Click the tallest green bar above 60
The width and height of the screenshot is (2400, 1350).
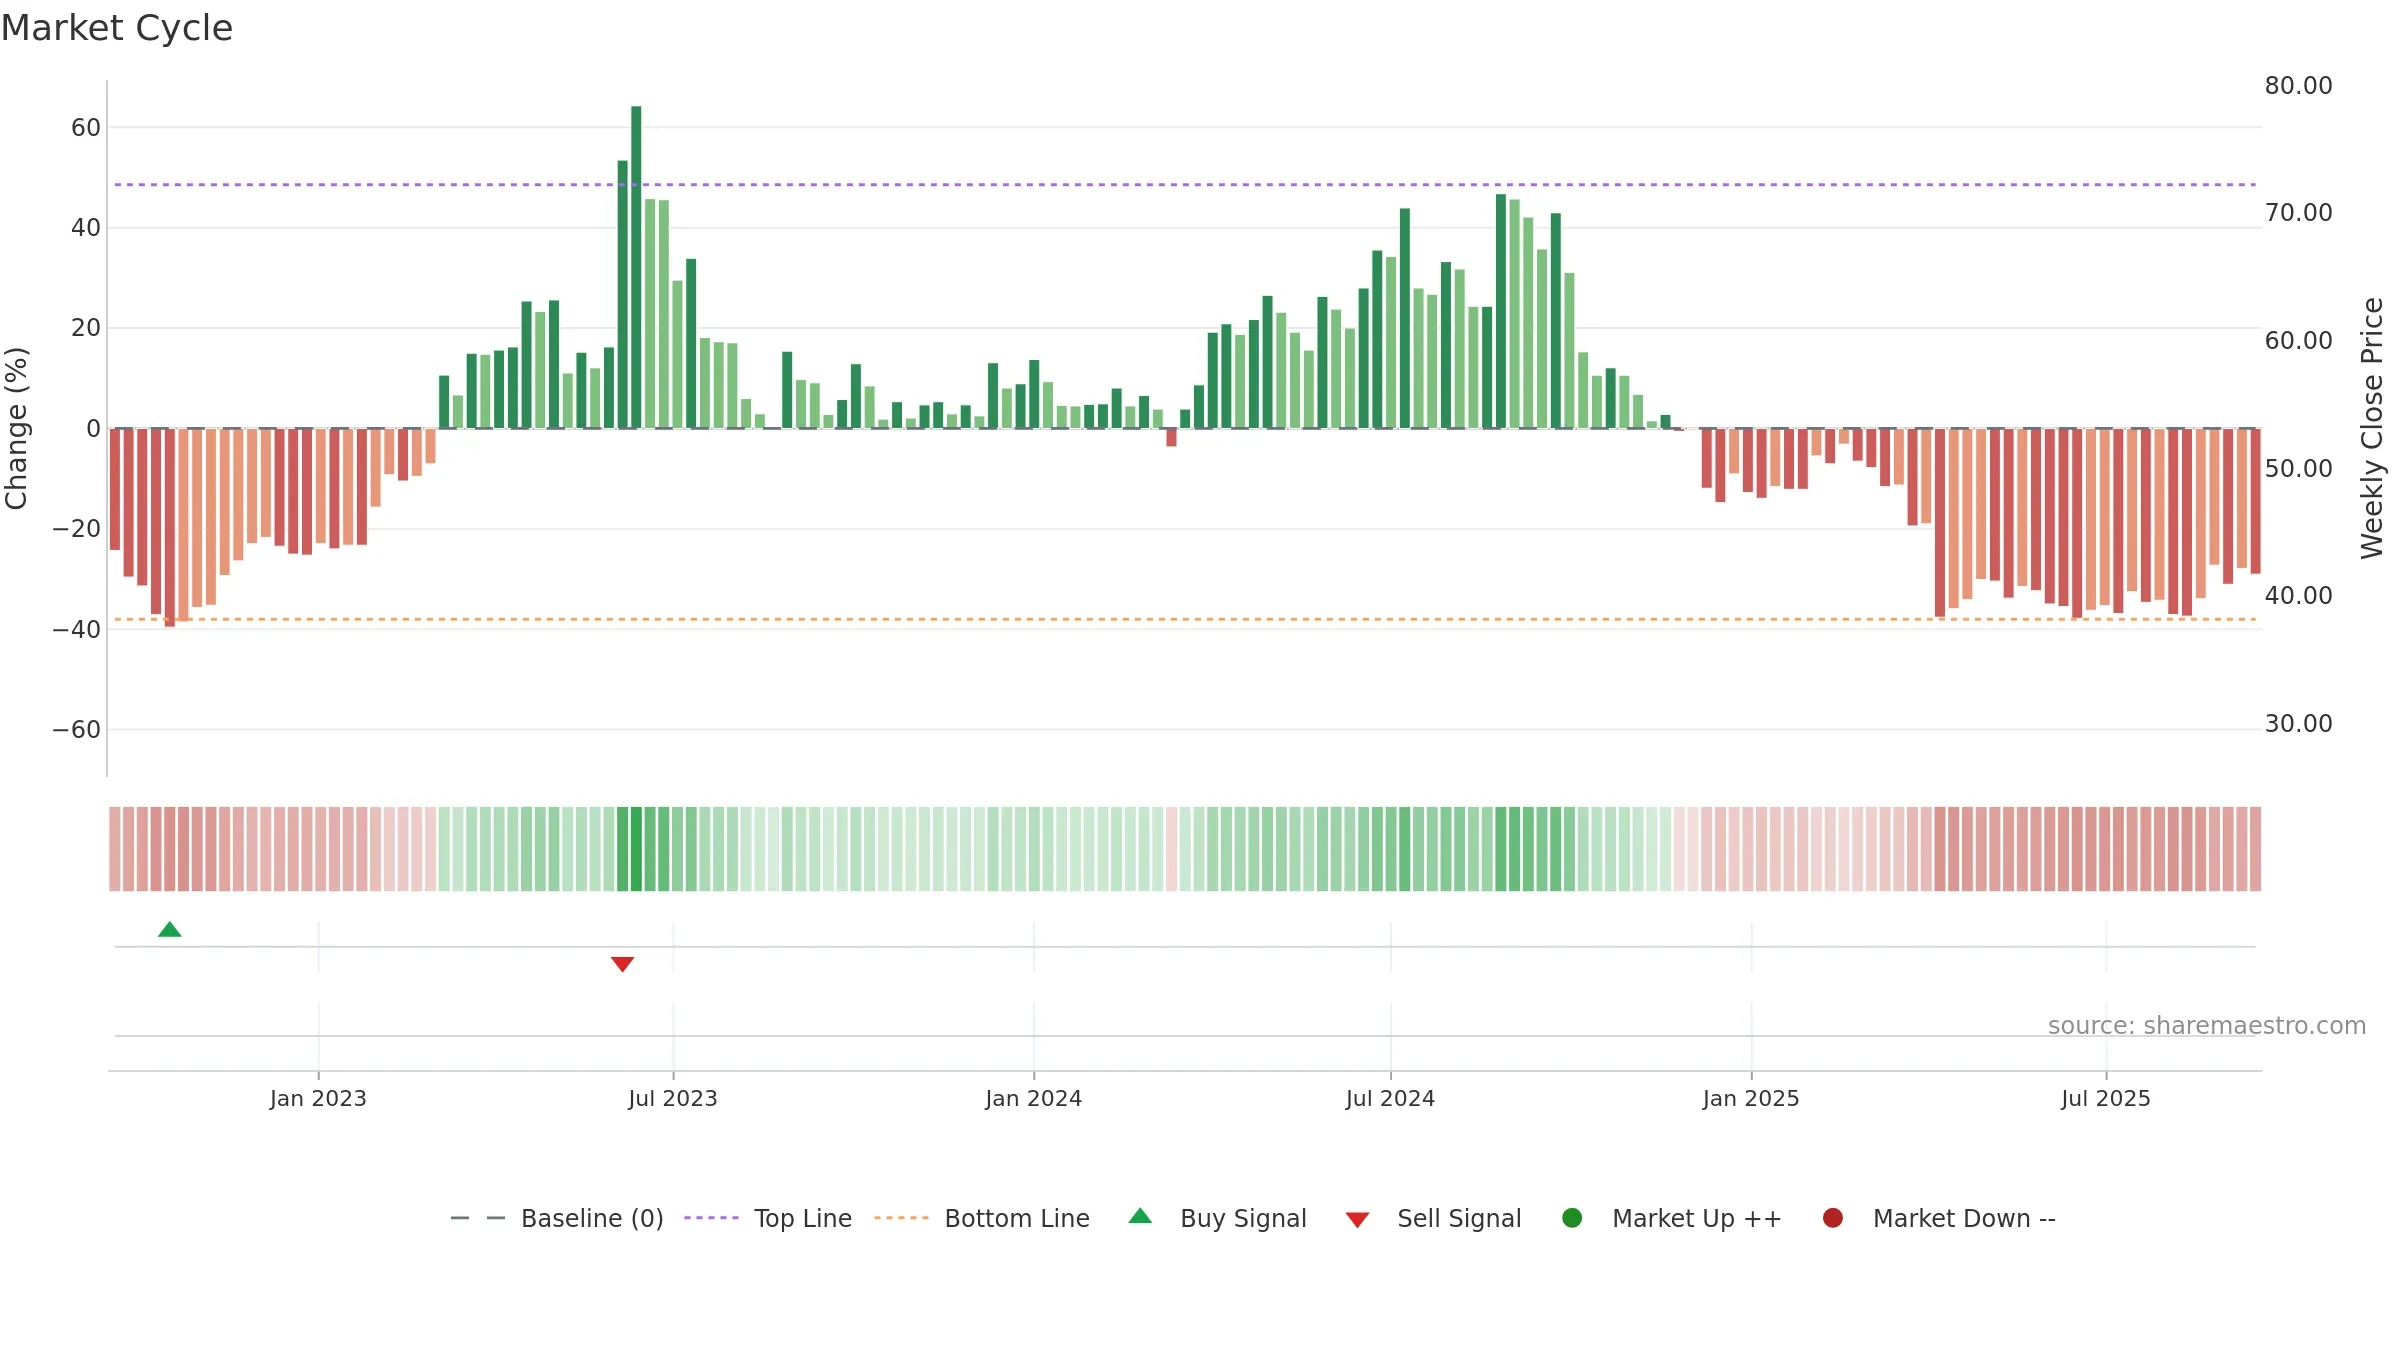coord(636,267)
